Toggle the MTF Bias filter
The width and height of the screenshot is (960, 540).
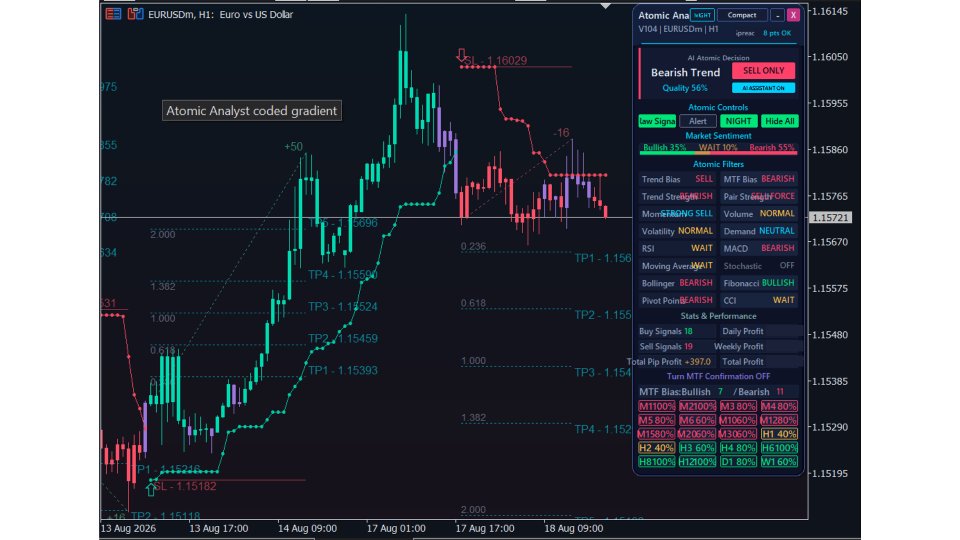pyautogui.click(x=759, y=179)
